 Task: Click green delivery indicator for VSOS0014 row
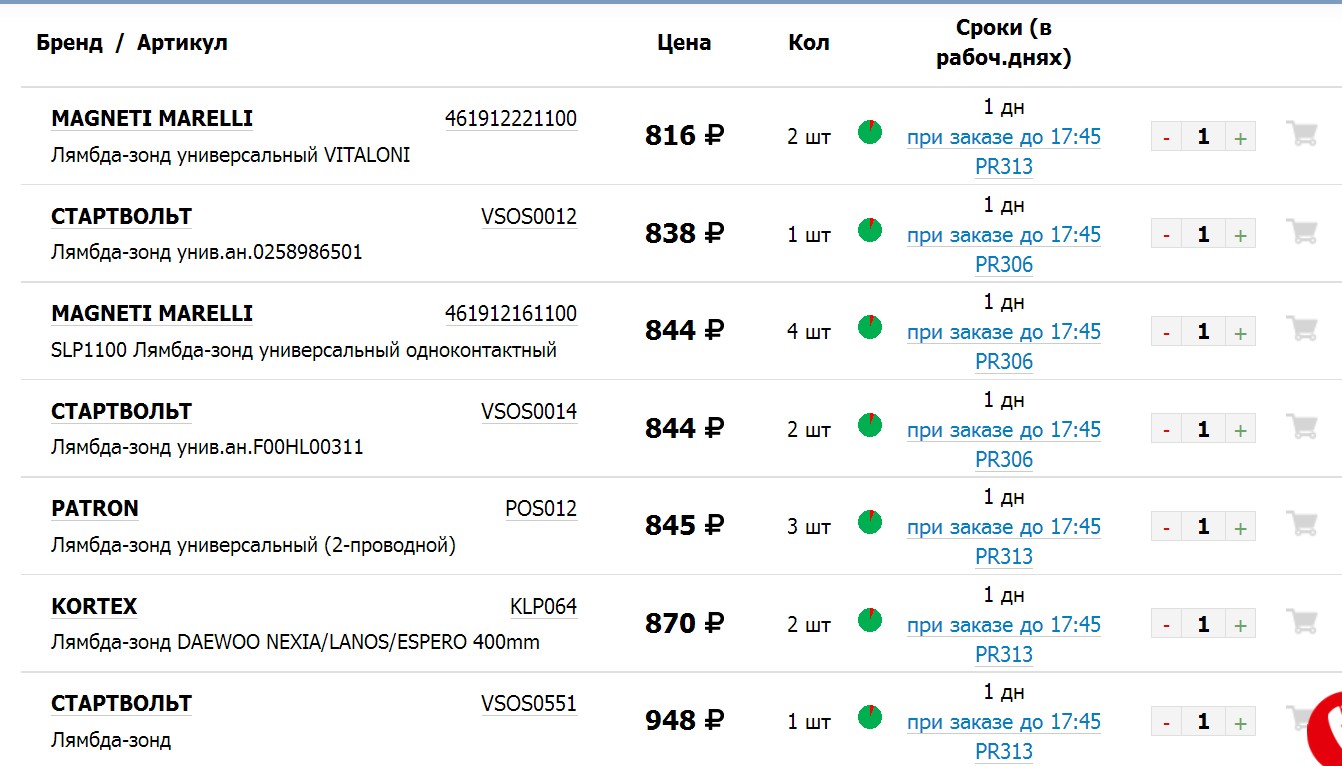pos(870,425)
